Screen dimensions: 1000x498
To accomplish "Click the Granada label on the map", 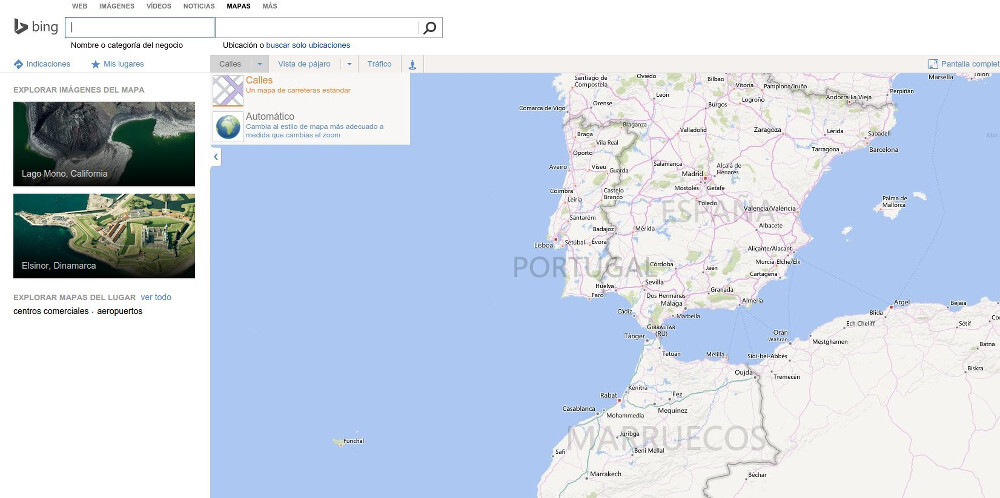I will pos(721,289).
